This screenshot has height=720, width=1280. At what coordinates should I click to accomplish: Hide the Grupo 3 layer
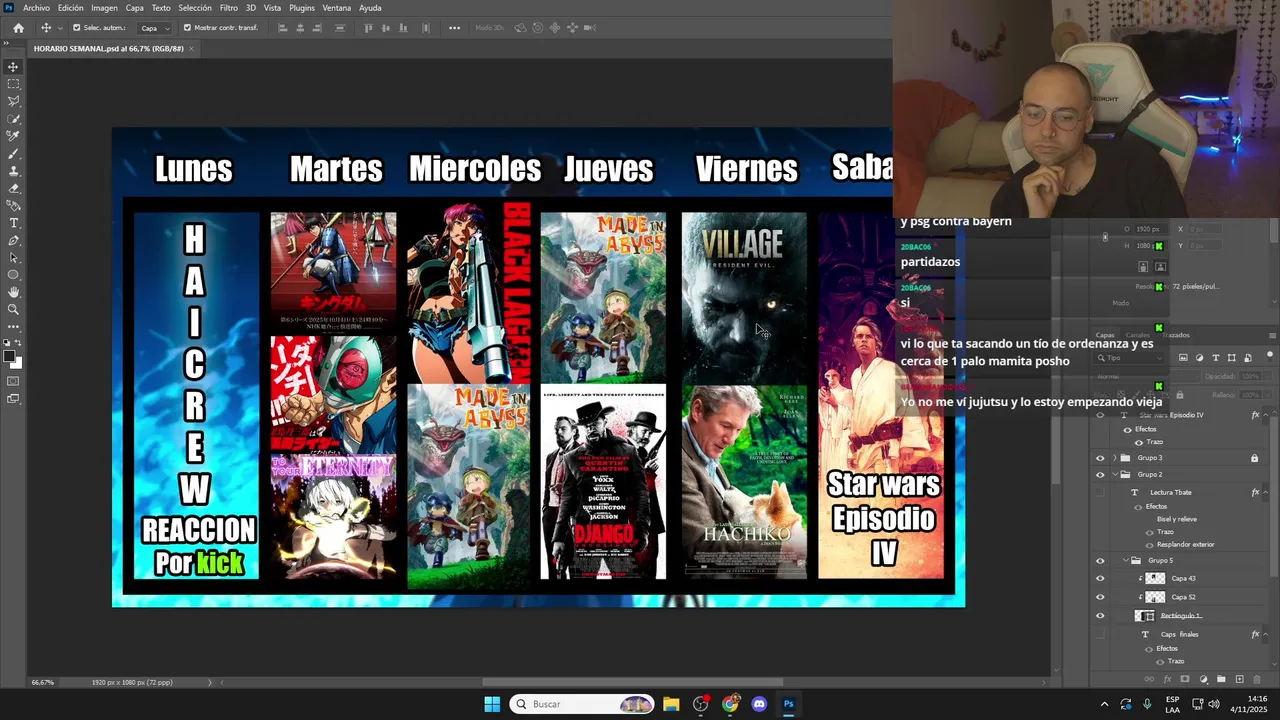click(1100, 458)
